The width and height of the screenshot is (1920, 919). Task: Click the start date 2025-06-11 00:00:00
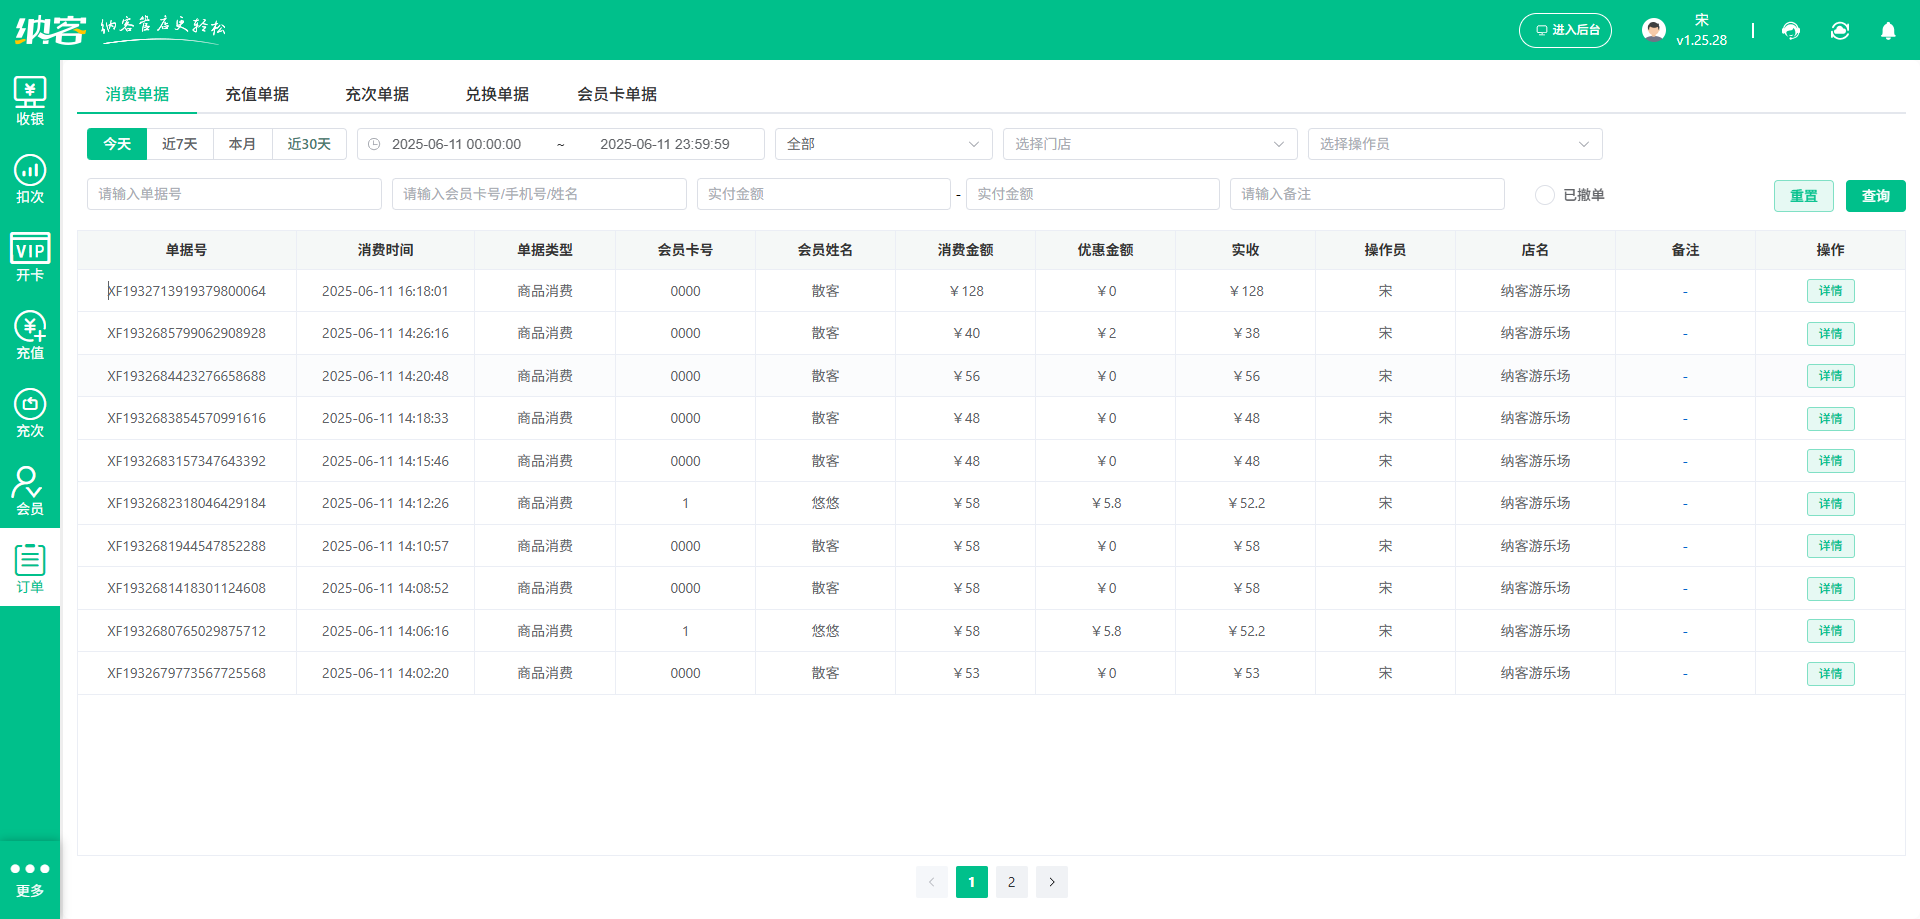pyautogui.click(x=456, y=144)
